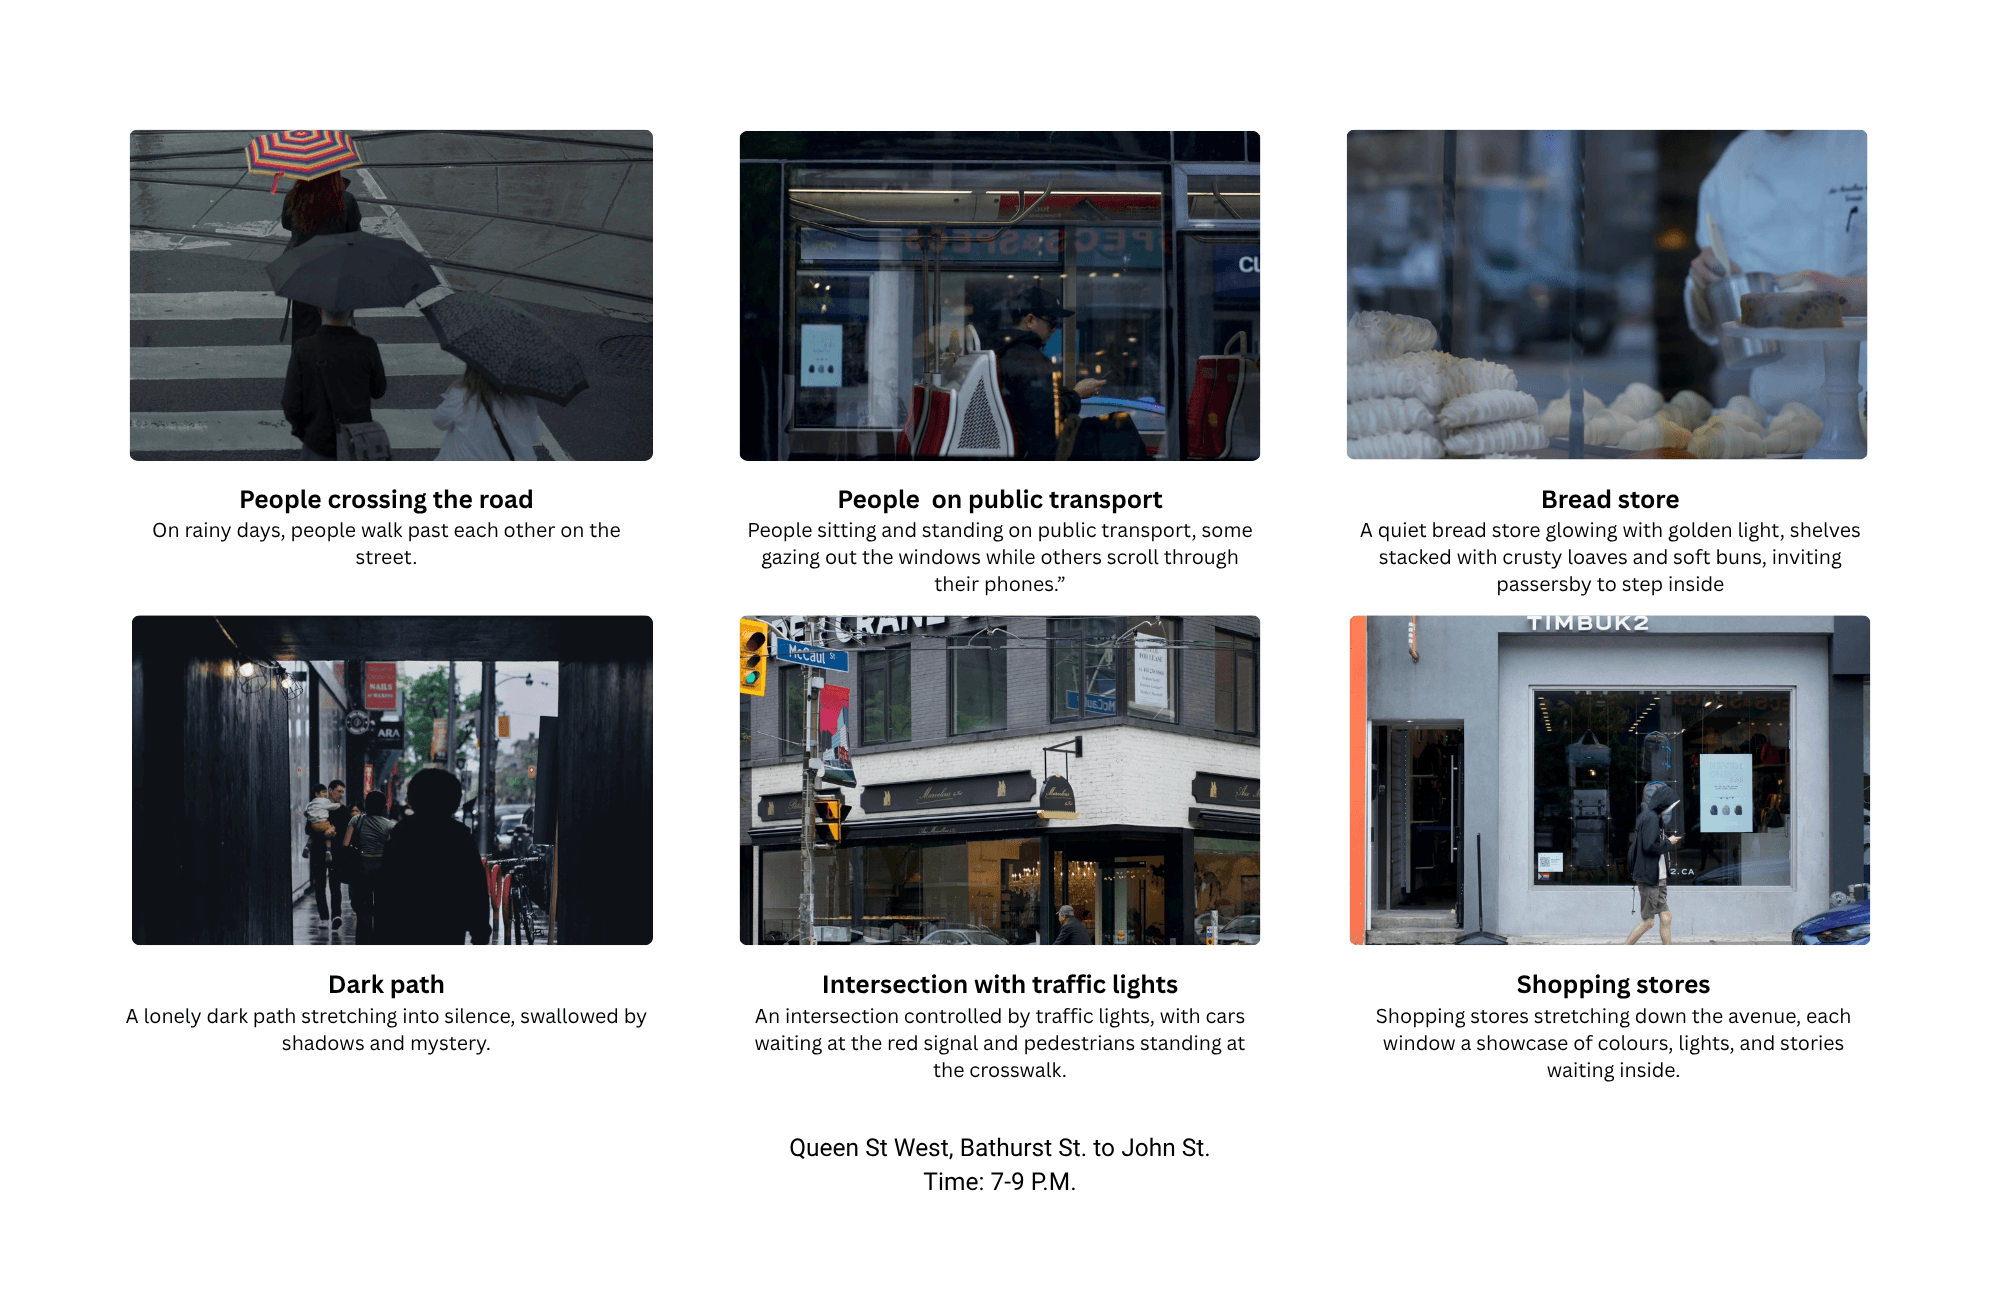The height and width of the screenshot is (1294, 2000).
Task: Click the photo of people crossing with umbrellas
Action: click(390, 293)
